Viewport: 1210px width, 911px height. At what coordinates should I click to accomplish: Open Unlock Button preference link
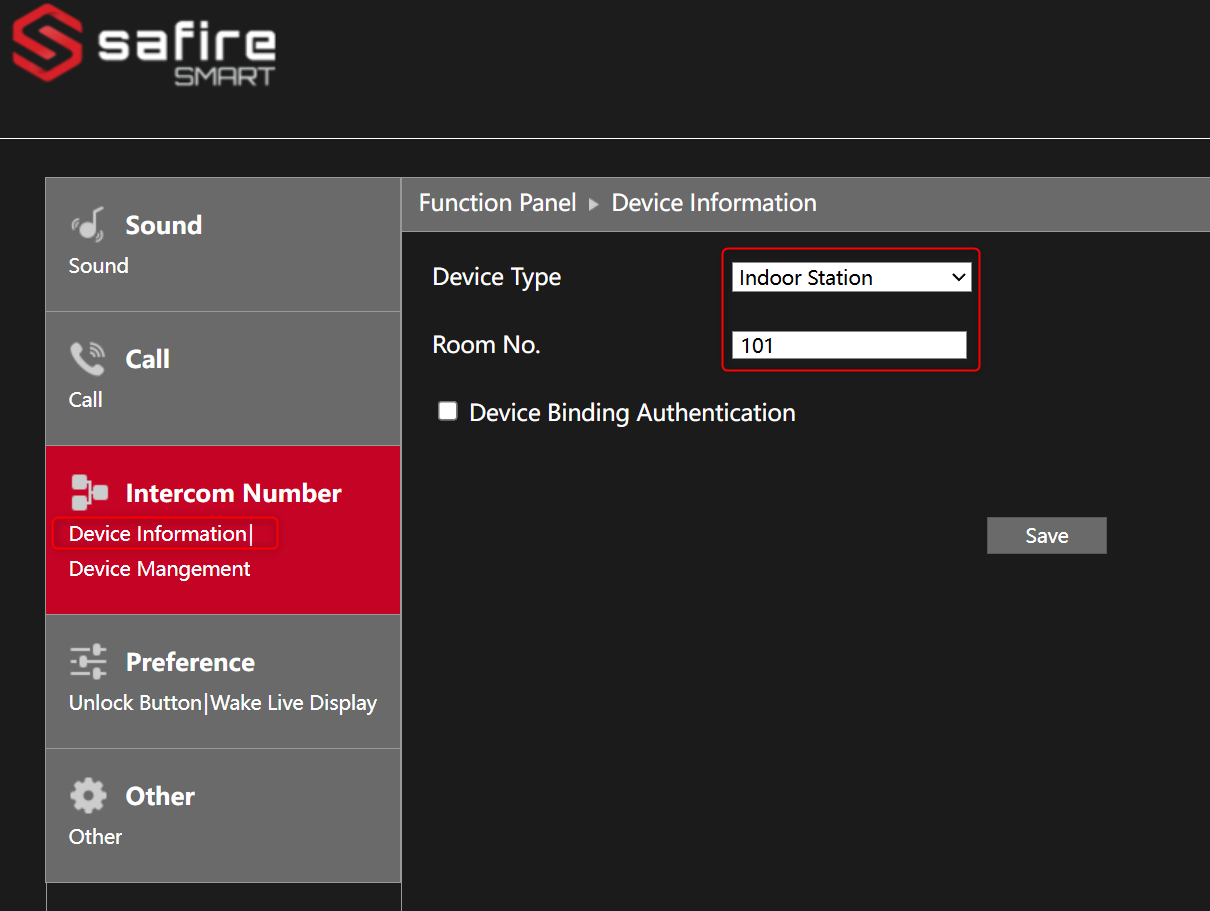[135, 703]
